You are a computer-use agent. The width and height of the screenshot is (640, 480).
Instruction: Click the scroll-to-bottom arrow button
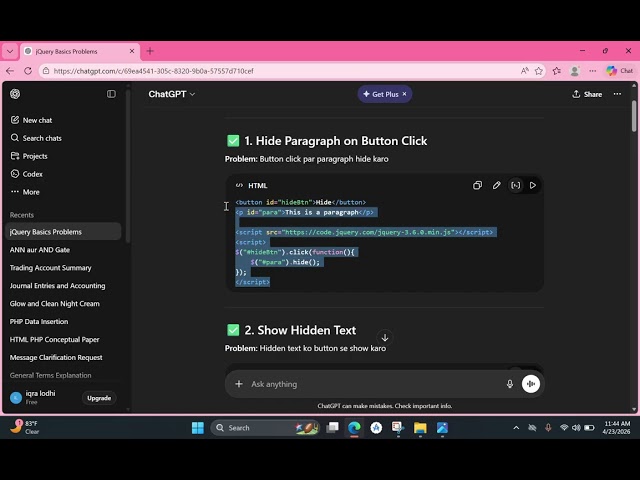point(384,338)
